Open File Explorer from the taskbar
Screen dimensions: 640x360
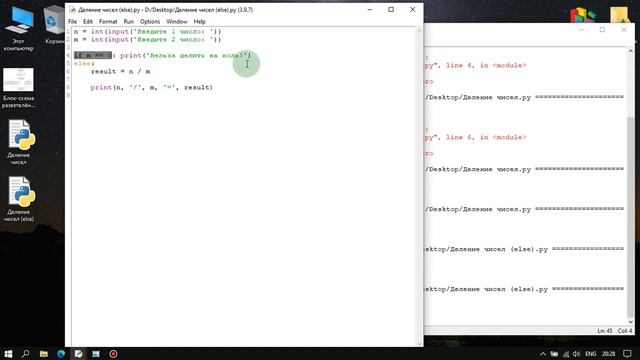click(44, 354)
